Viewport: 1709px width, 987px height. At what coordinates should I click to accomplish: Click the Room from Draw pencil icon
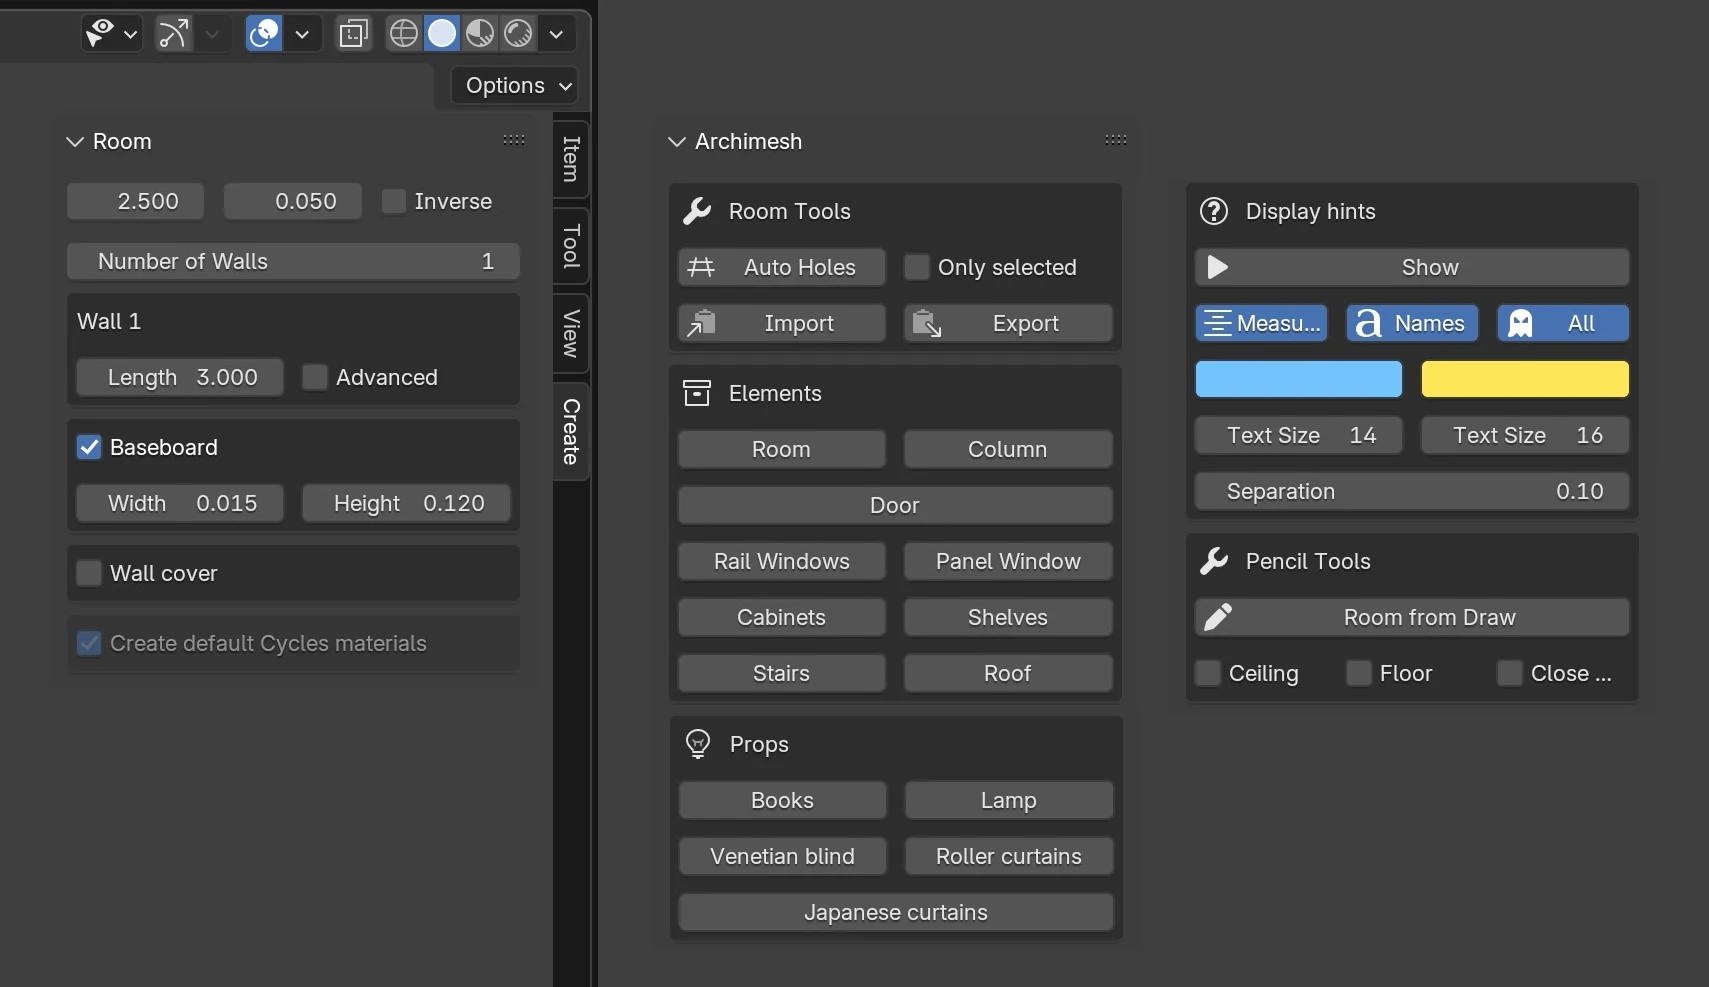[x=1217, y=617]
